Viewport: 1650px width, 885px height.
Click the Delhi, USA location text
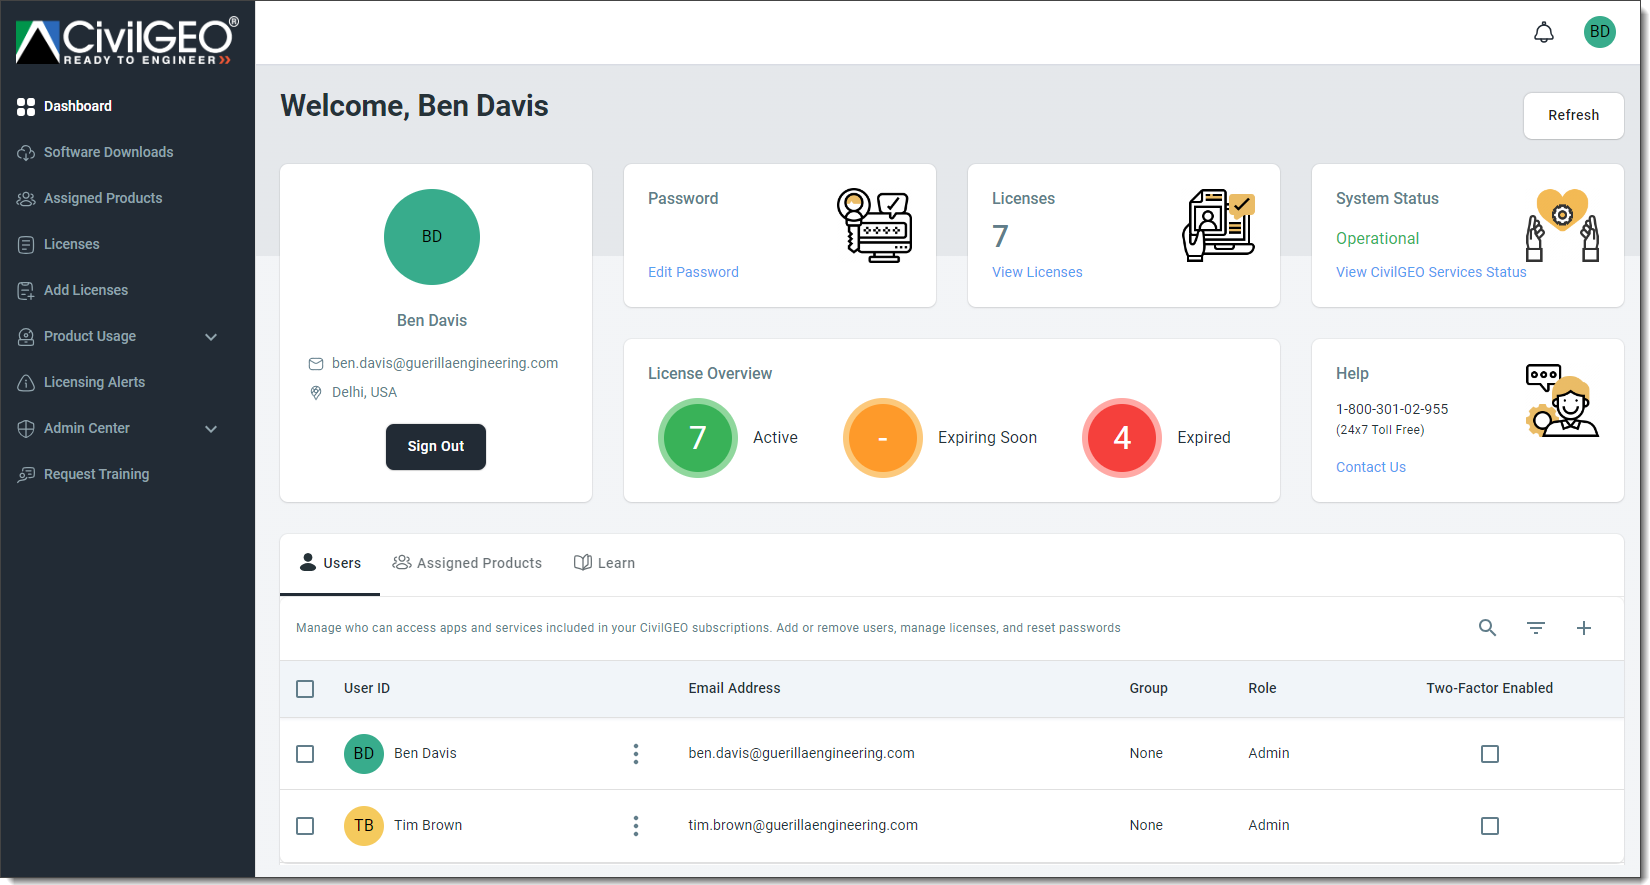364,392
